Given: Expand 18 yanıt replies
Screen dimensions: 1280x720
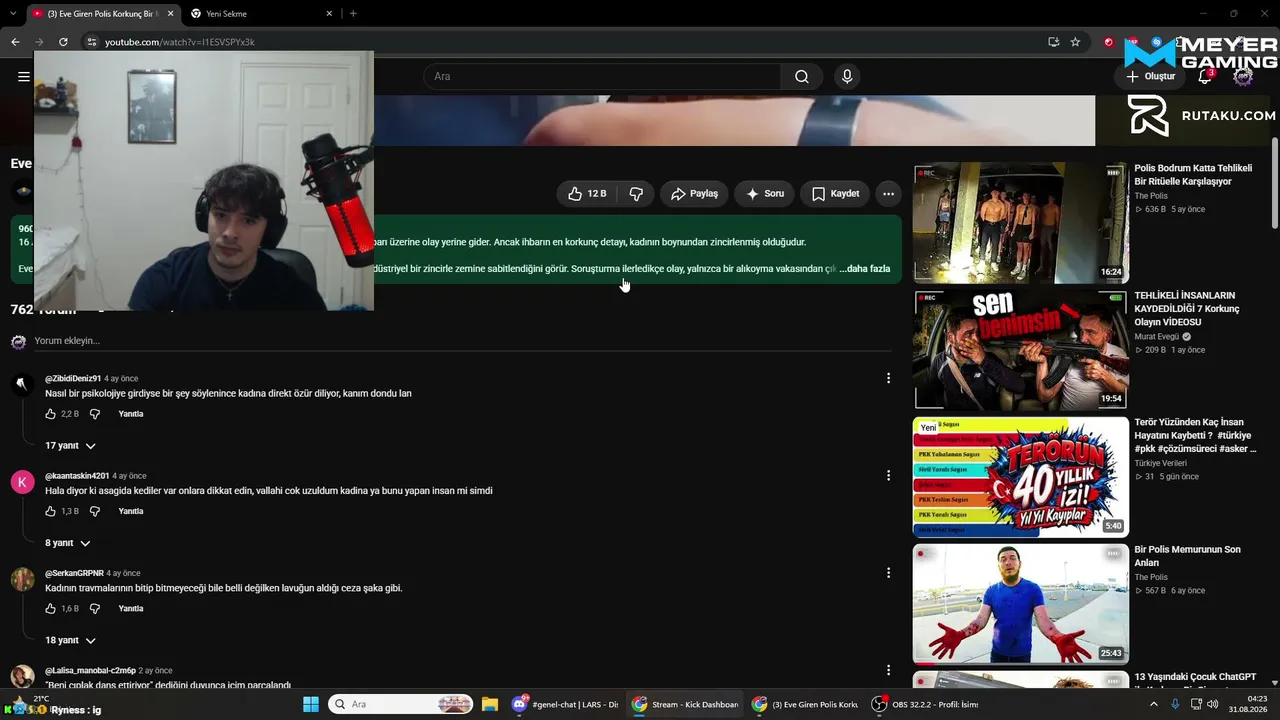Looking at the screenshot, I should (x=70, y=640).
